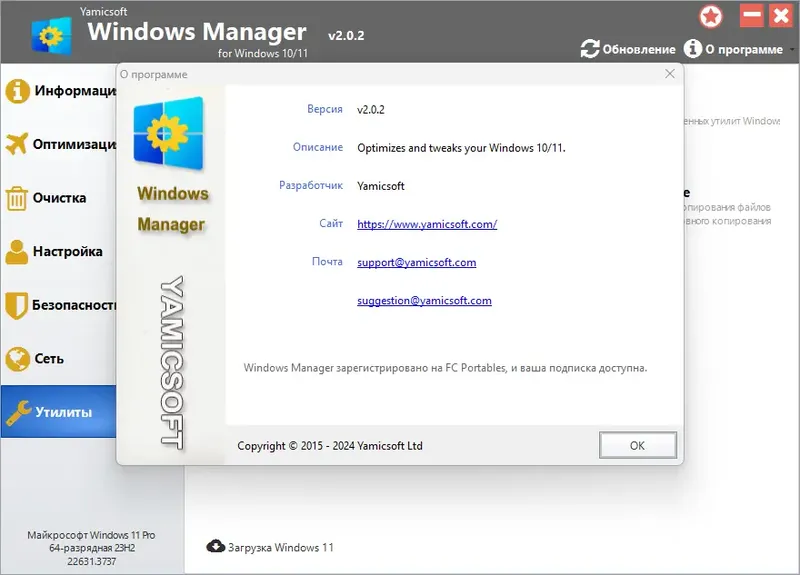This screenshot has width=800, height=575.
Task: Open the Очистка menu item
Action: [59, 198]
